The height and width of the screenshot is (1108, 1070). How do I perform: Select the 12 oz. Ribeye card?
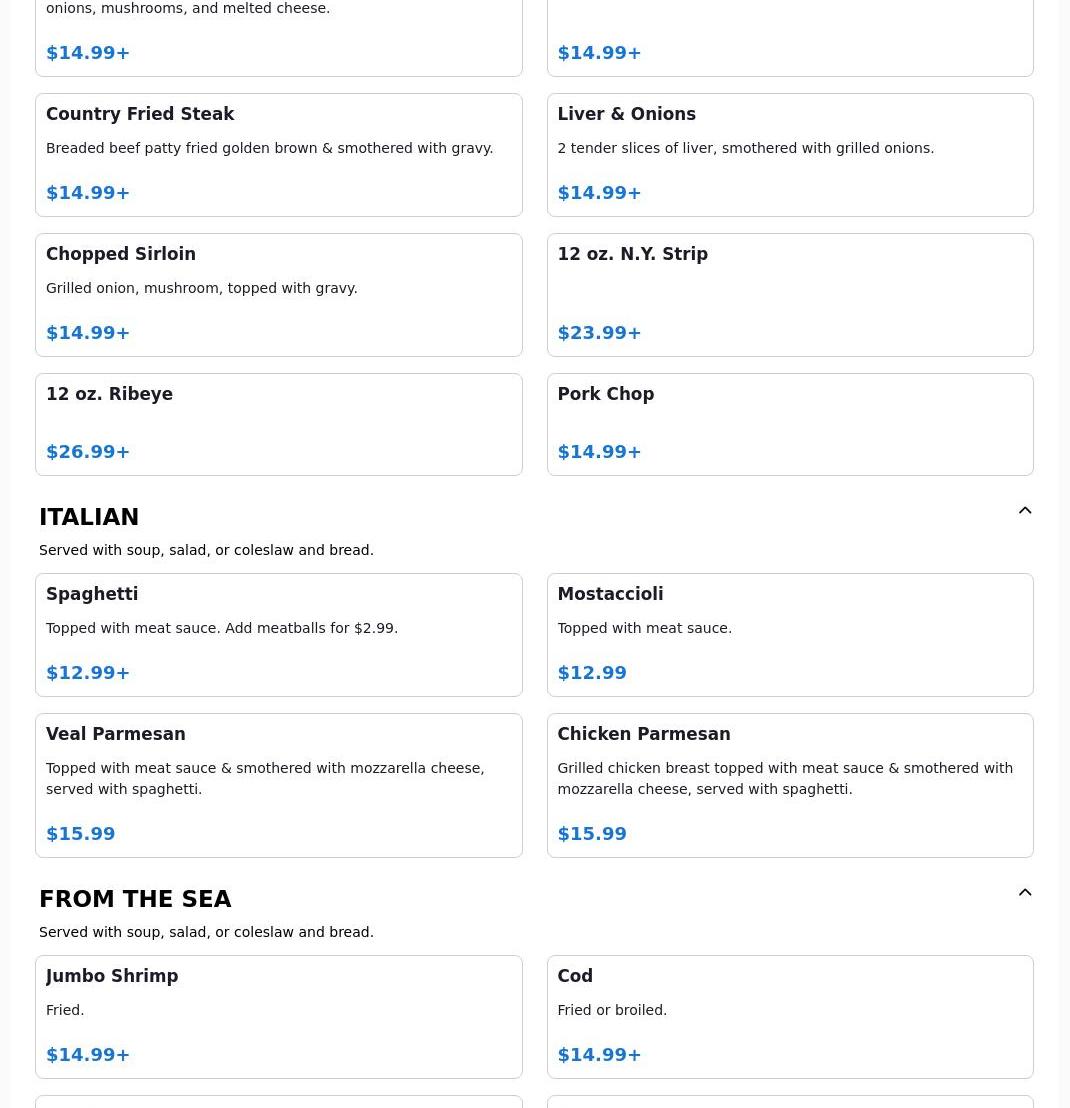coord(278,424)
